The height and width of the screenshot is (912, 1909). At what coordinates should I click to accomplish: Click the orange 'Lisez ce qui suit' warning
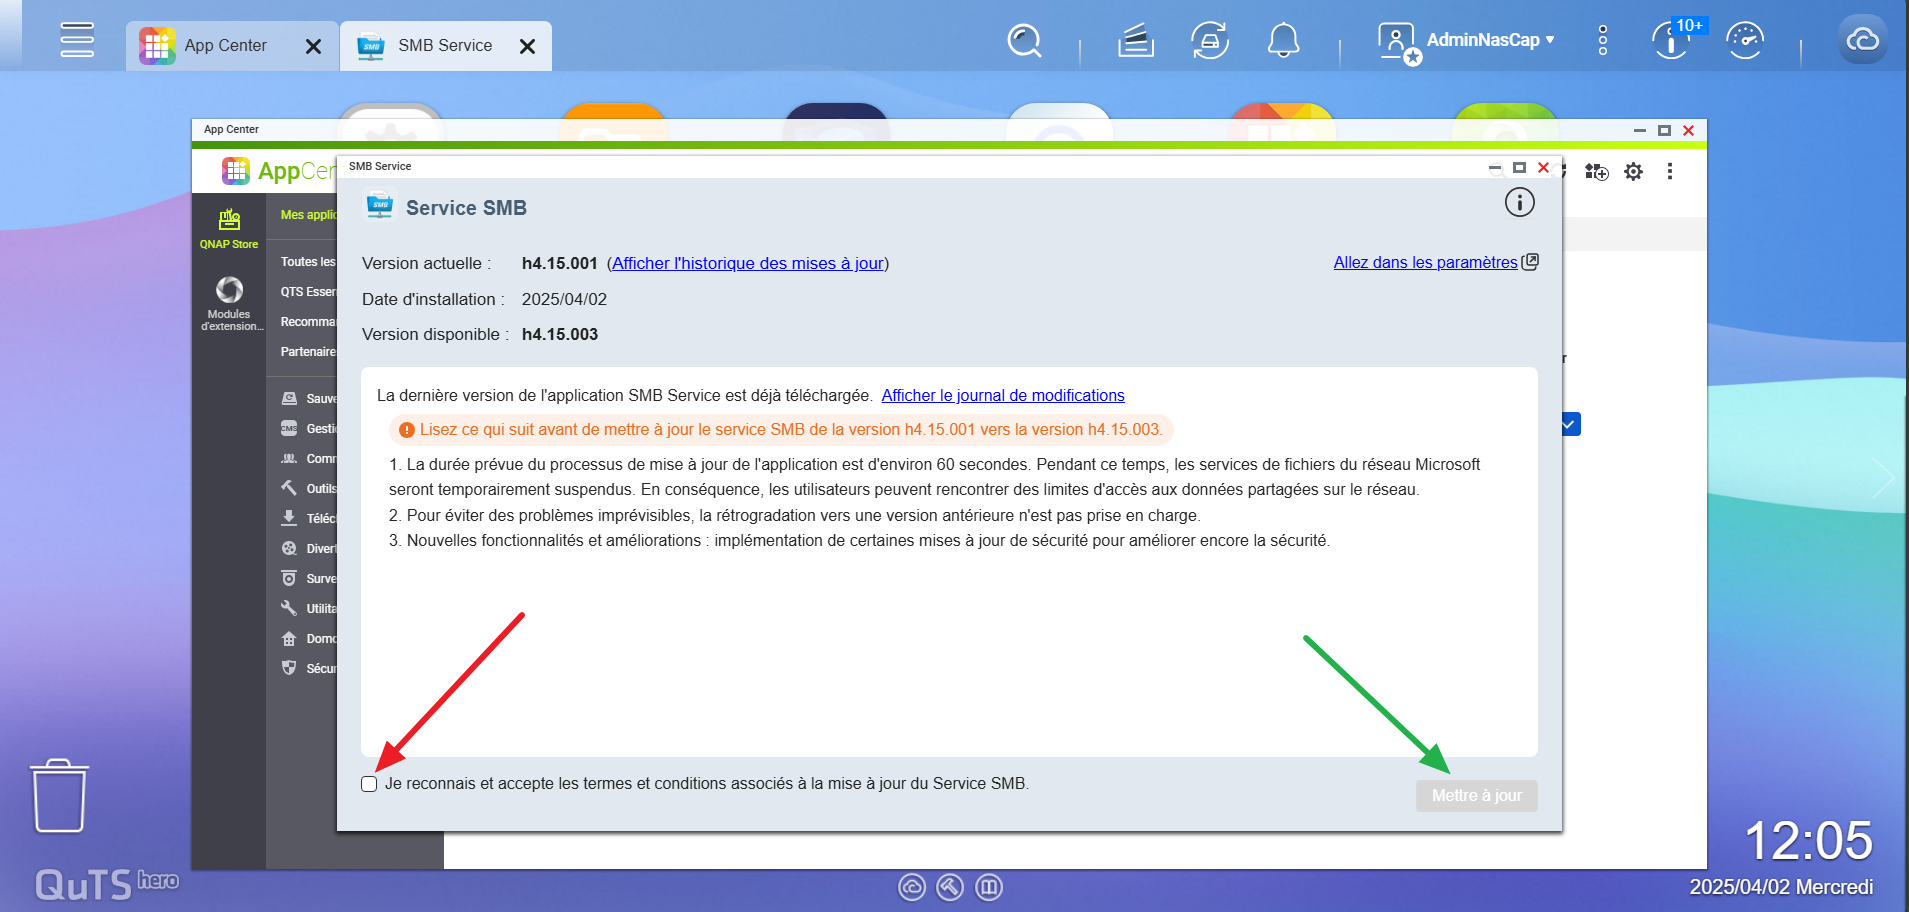point(781,430)
